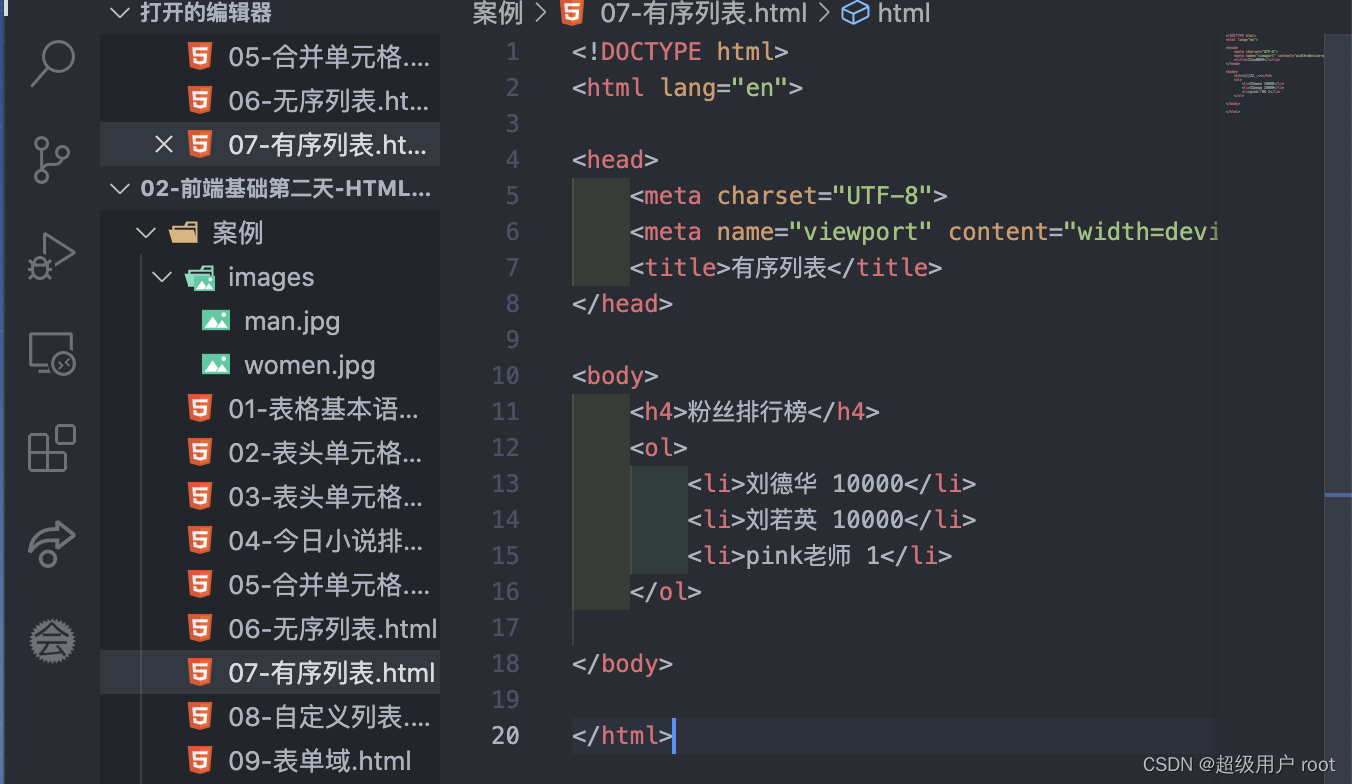Click the DOCTYPE declaration on line 1

(x=681, y=51)
